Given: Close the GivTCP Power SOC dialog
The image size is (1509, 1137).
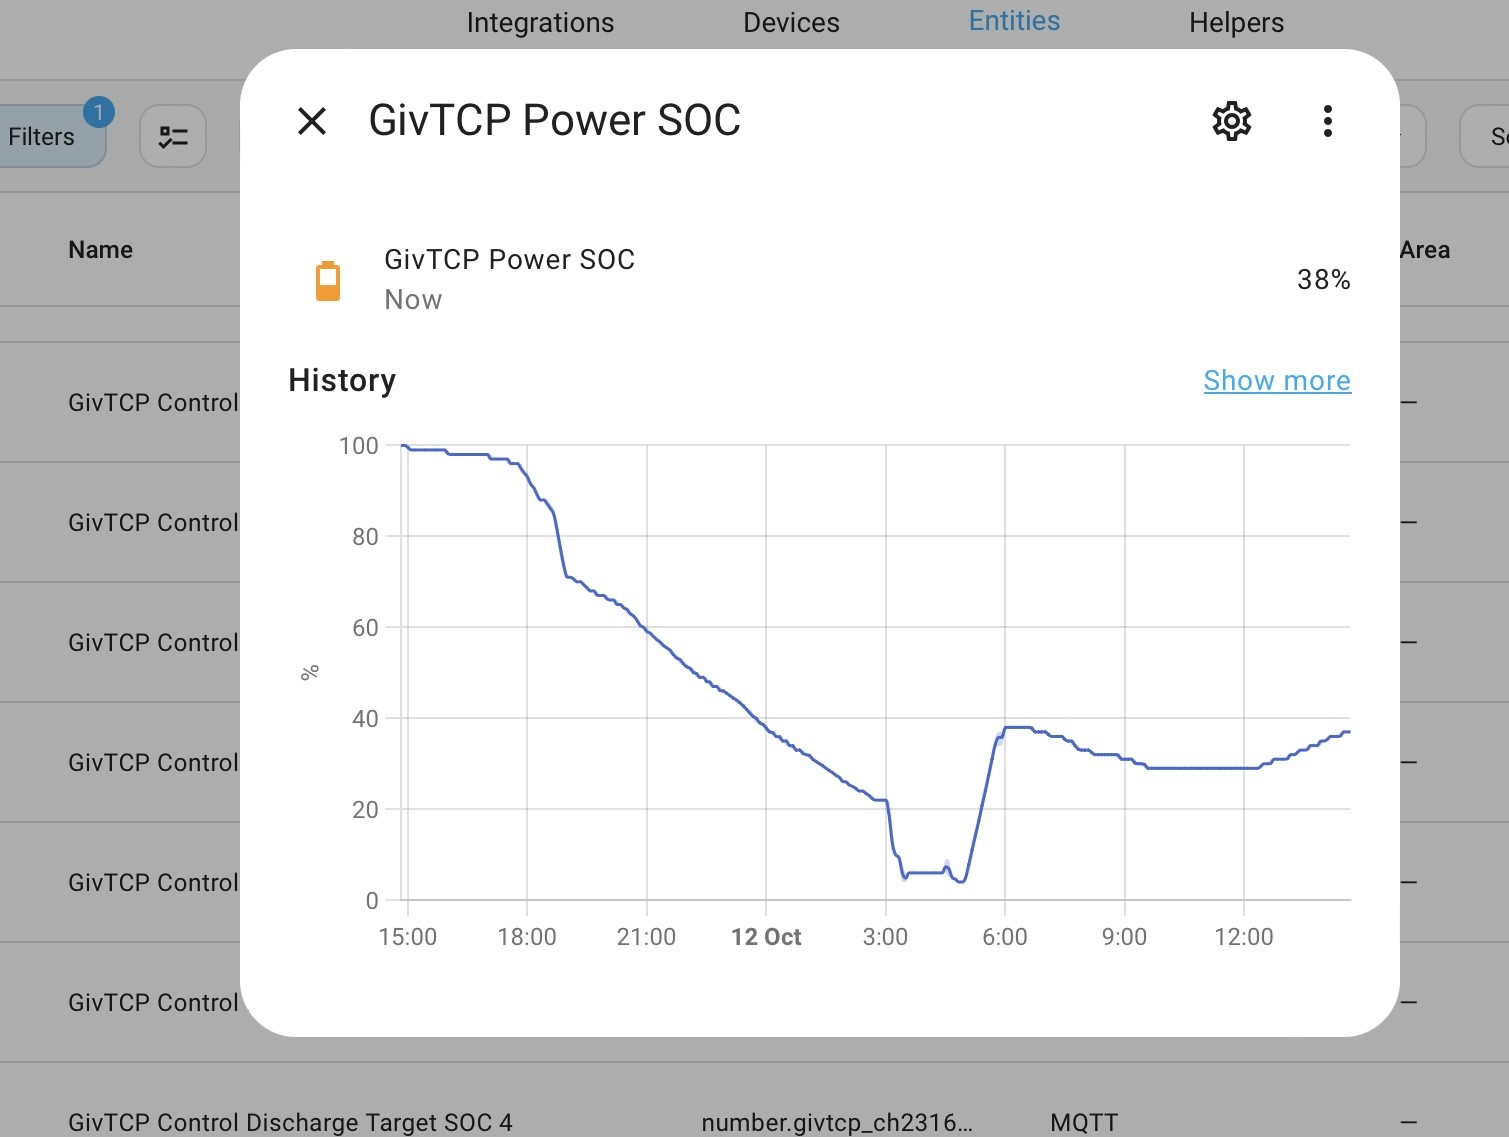Looking at the screenshot, I should 312,121.
